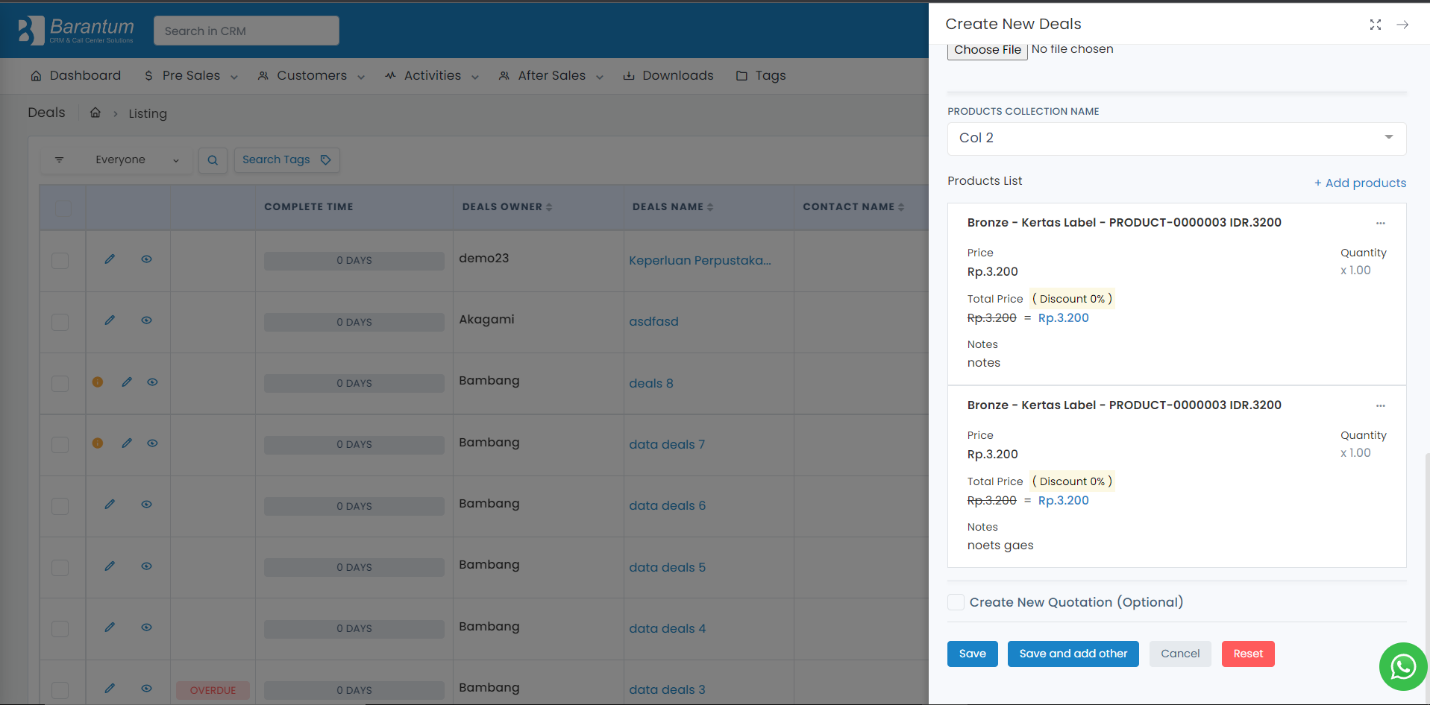This screenshot has height=705, width=1430.
Task: Edit the data deals 7 pencil icon
Action: 126,443
